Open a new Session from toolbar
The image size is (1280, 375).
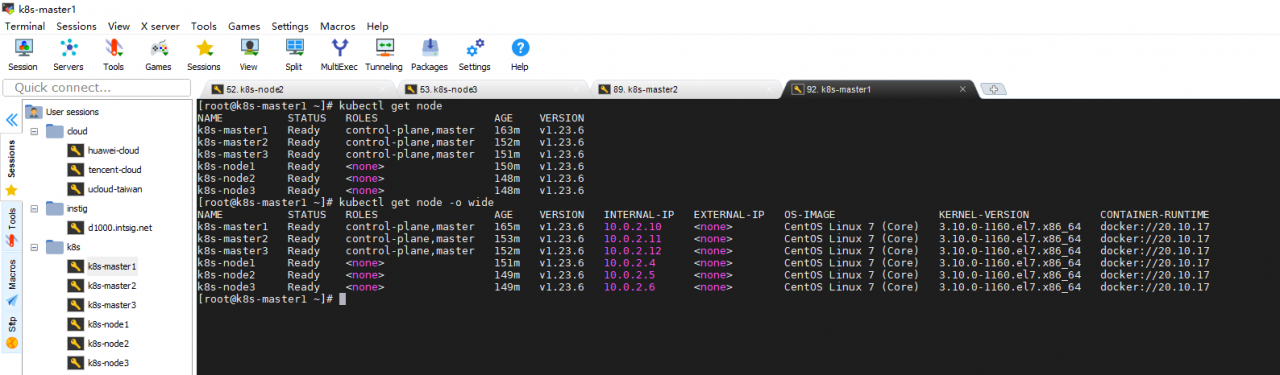[x=23, y=54]
